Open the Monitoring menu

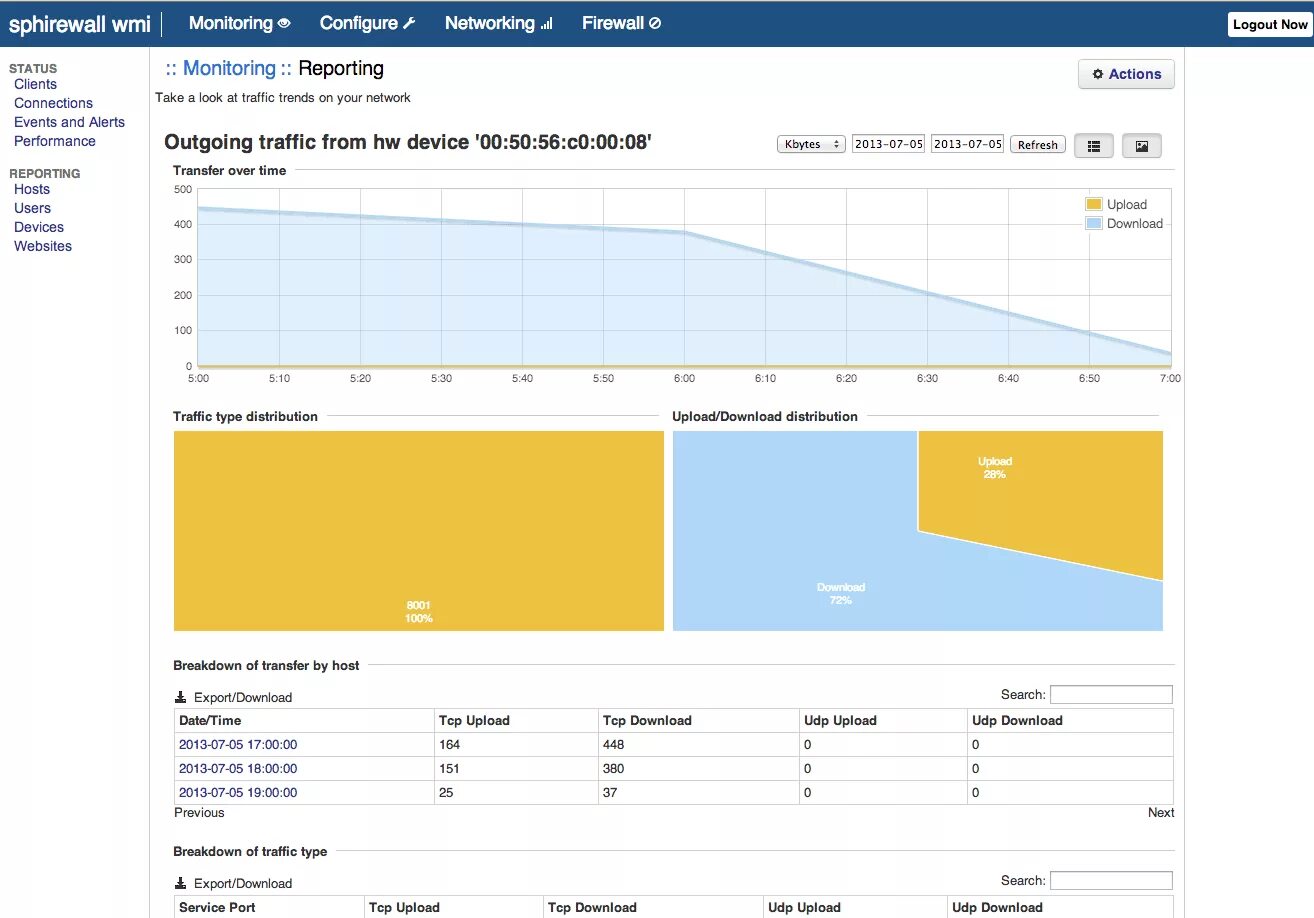tap(239, 23)
